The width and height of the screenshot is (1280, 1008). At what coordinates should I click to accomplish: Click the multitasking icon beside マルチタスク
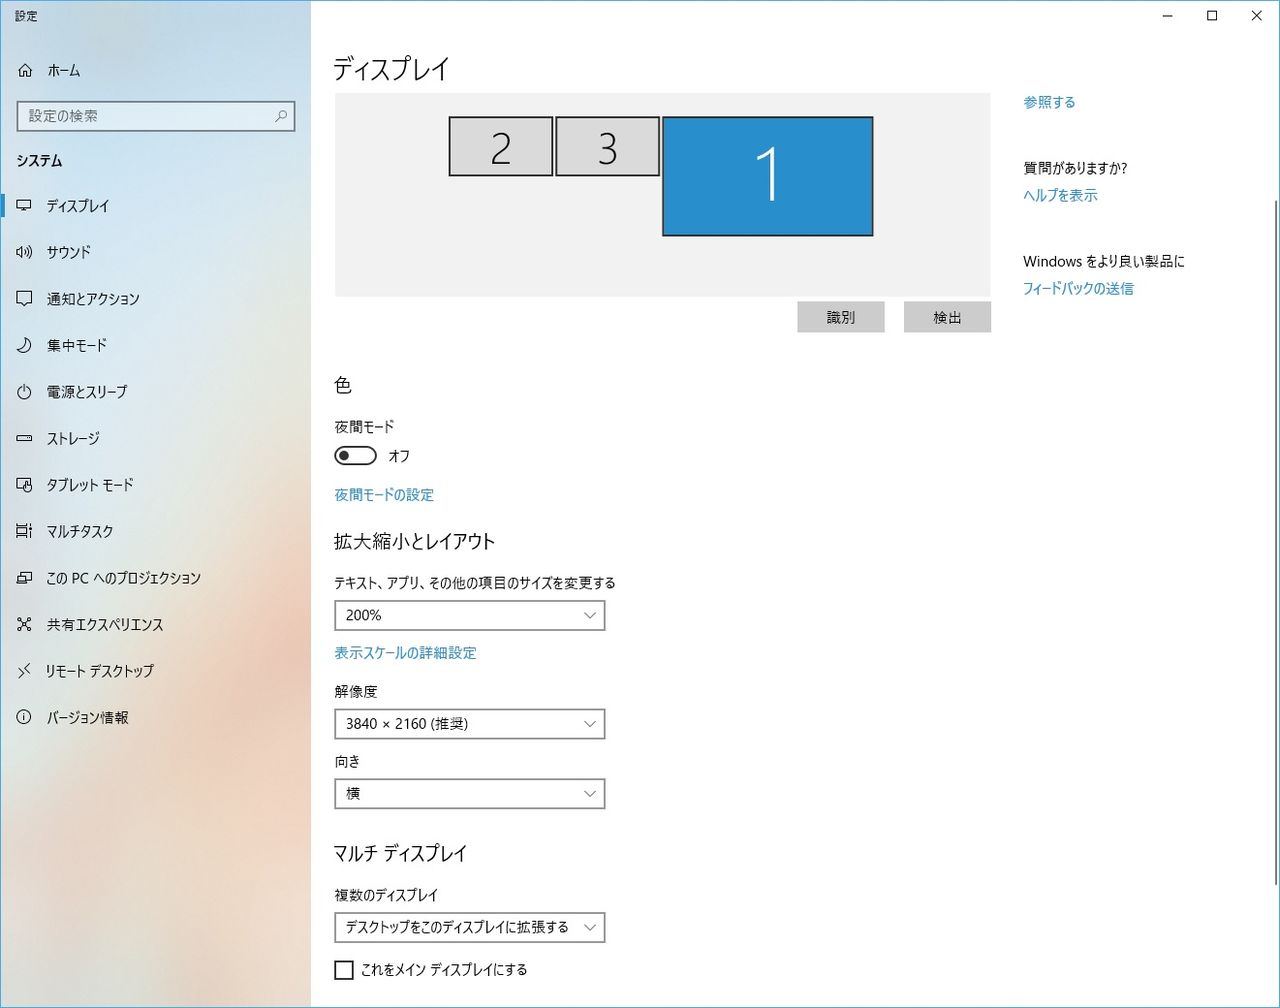tap(25, 531)
